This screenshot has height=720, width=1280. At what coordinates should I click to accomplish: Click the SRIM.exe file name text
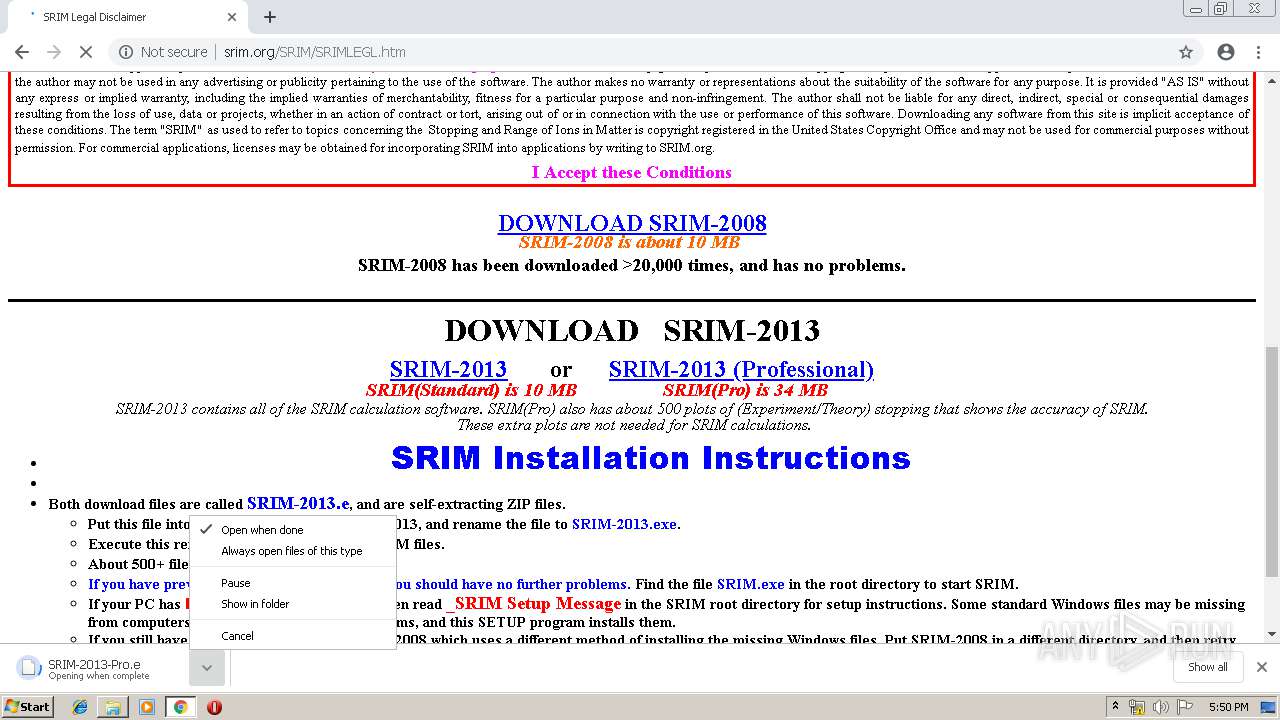(x=750, y=584)
